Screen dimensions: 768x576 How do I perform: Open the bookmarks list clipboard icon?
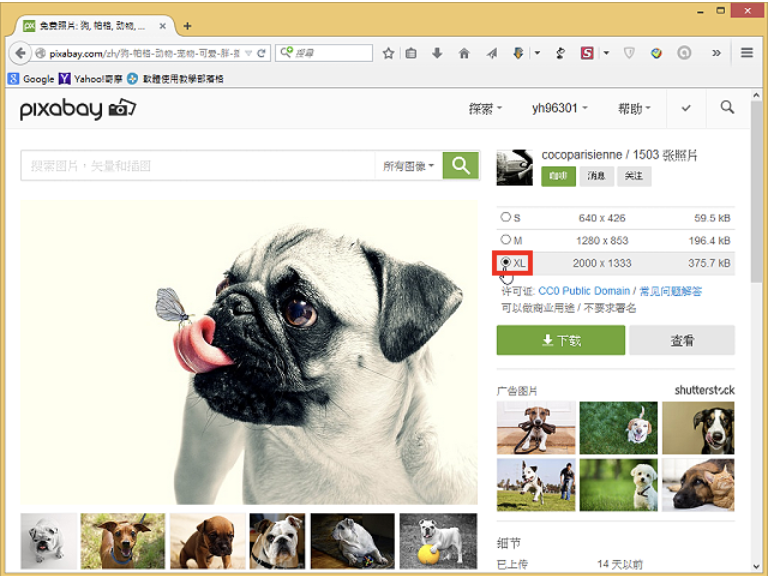click(411, 53)
